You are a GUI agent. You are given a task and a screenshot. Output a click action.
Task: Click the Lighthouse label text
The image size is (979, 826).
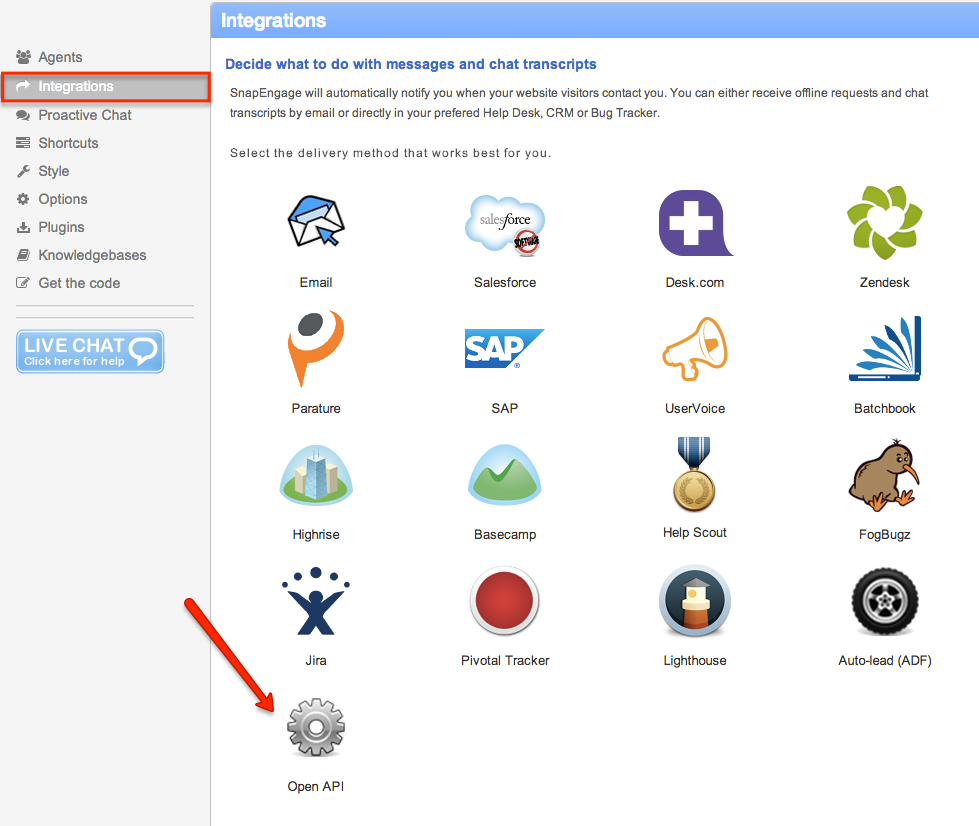[x=695, y=660]
